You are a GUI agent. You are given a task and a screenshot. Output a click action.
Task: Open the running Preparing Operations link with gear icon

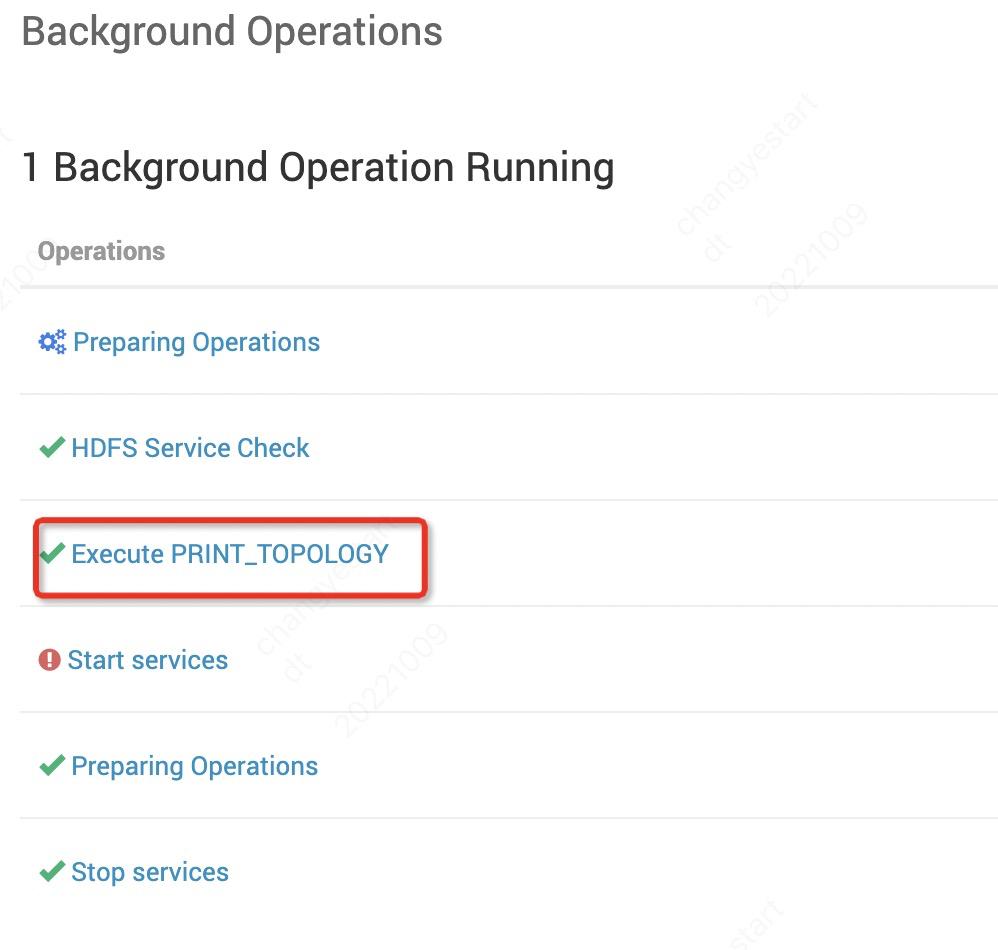pyautogui.click(x=196, y=342)
